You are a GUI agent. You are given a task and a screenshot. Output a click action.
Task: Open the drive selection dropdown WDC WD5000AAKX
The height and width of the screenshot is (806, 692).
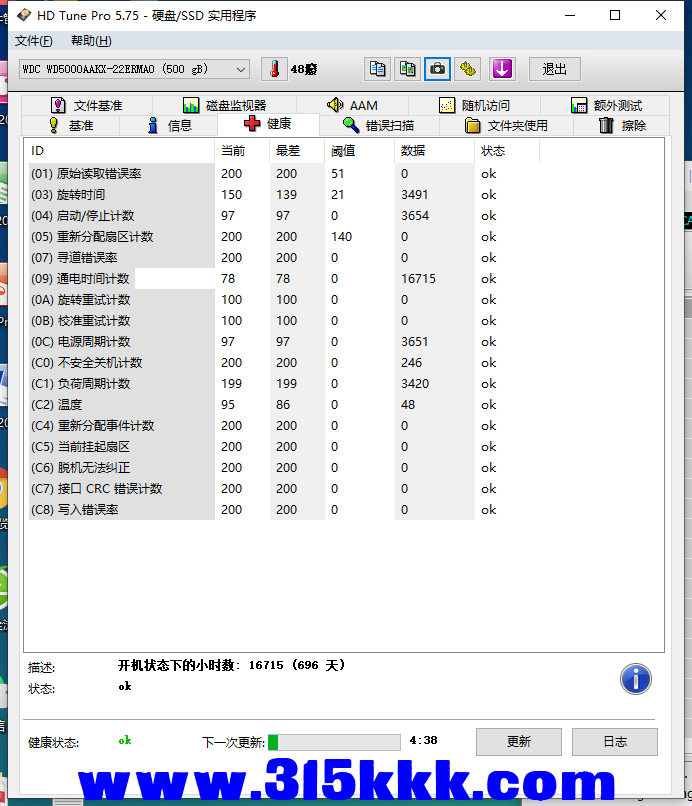(x=134, y=69)
